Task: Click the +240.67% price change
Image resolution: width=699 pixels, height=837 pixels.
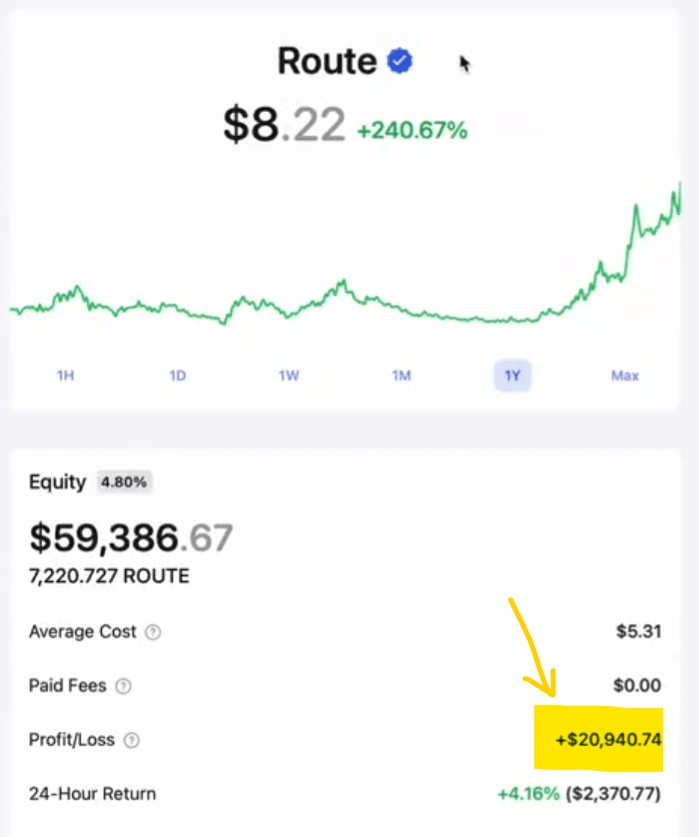Action: pyautogui.click(x=412, y=130)
